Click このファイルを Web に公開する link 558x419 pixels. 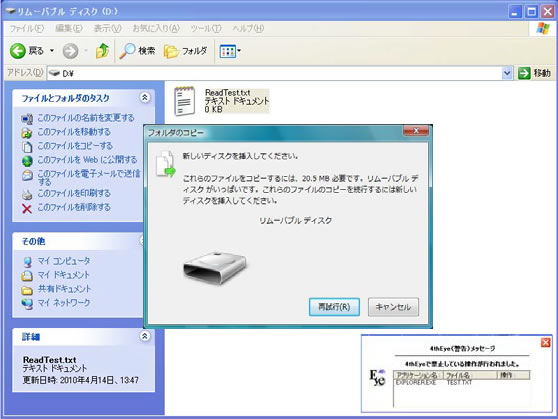[87, 159]
